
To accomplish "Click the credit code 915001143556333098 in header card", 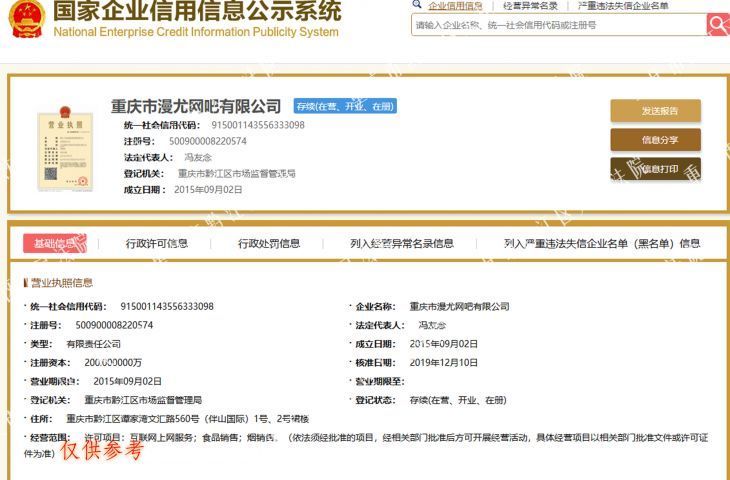I will pos(258,125).
